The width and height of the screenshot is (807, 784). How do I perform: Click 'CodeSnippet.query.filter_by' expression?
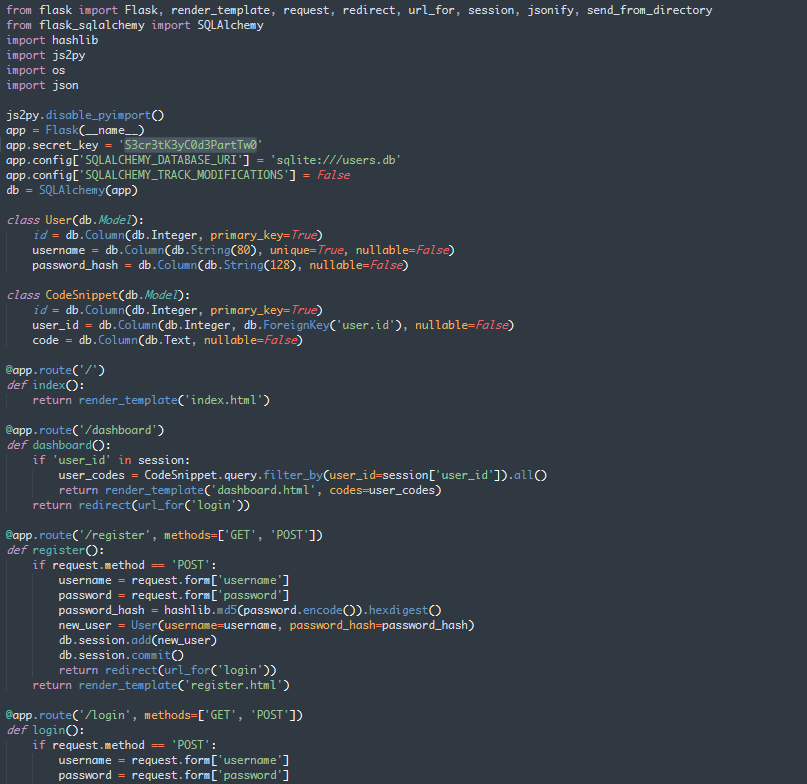pyautogui.click(x=233, y=475)
